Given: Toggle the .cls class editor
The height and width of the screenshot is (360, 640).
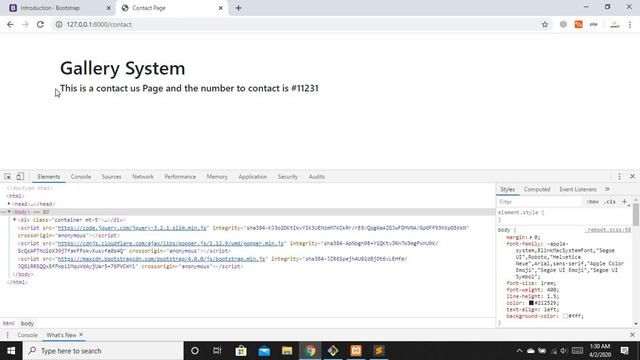Looking at the screenshot, I should (610, 202).
